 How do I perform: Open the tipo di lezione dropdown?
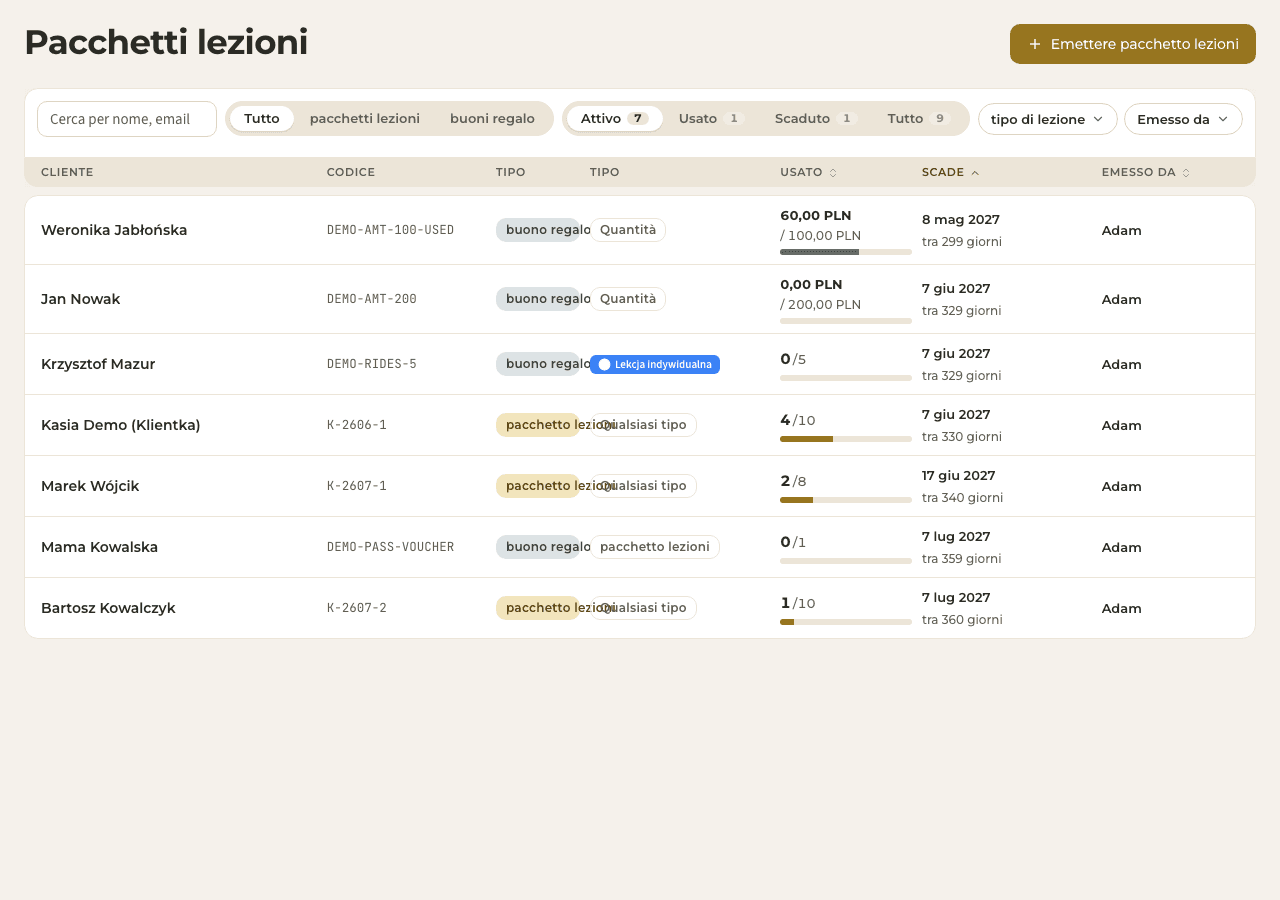[x=1048, y=119]
